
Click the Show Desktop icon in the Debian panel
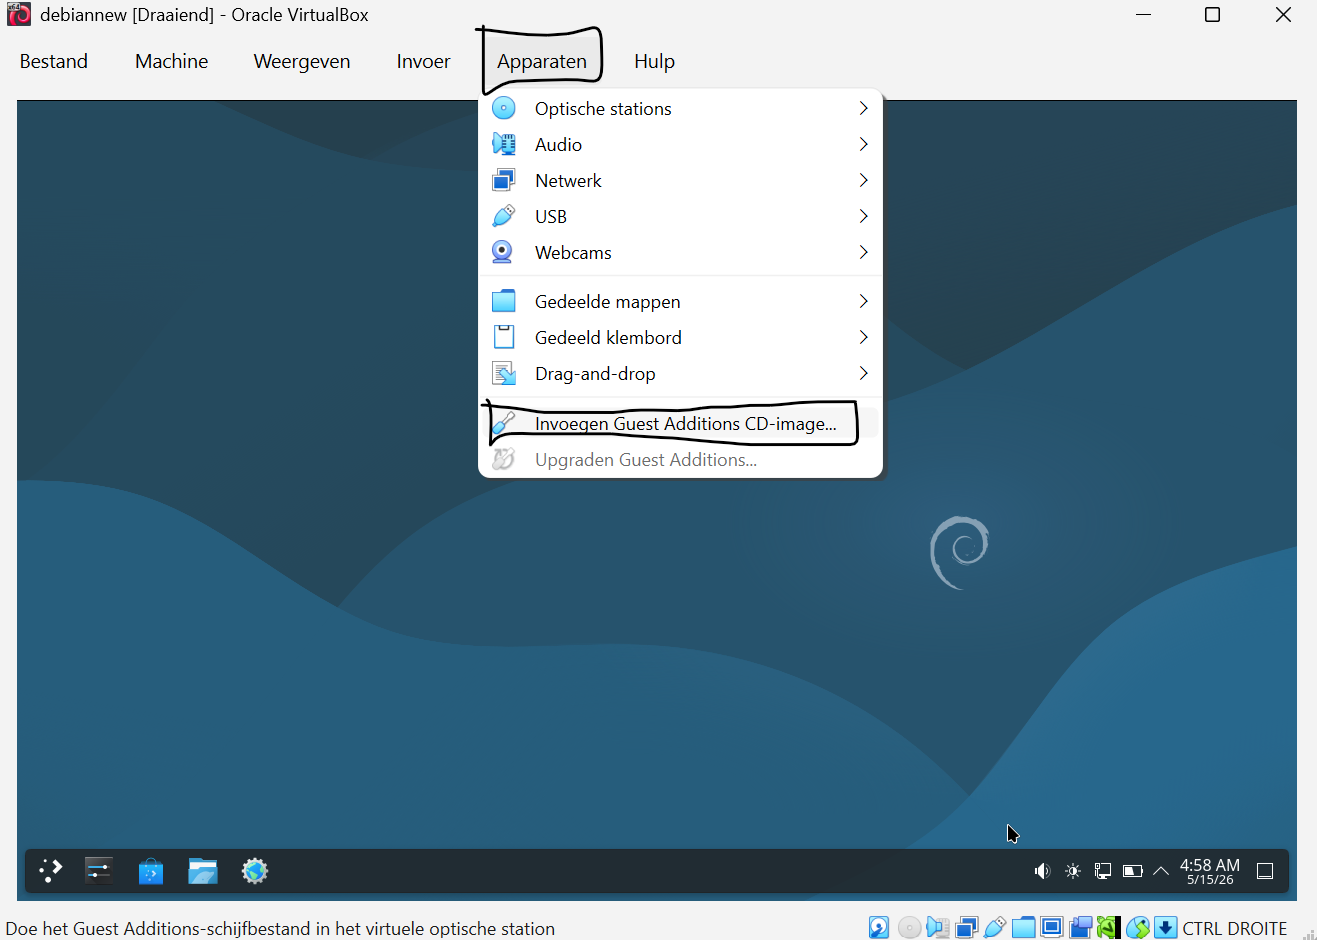pos(1265,871)
